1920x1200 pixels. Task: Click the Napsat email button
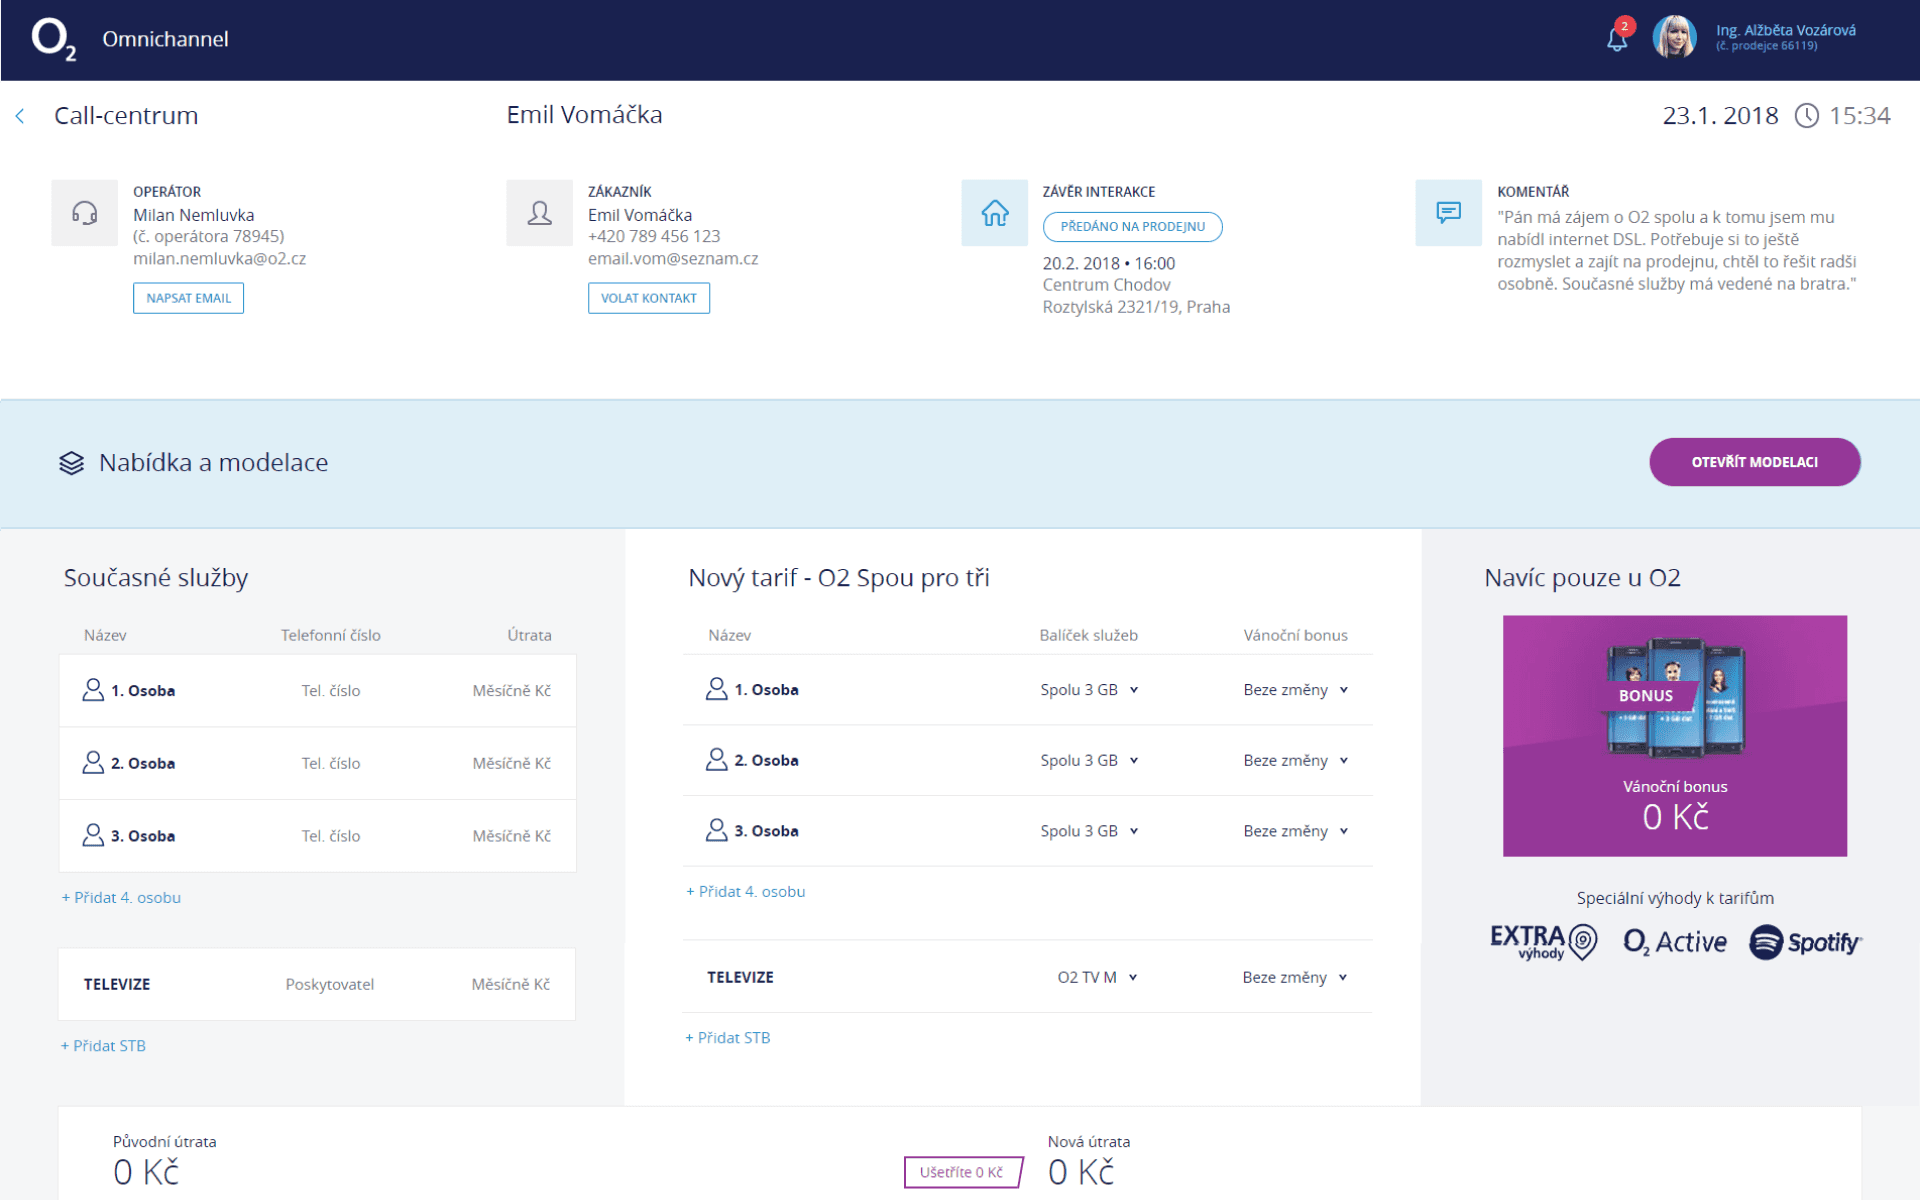(x=188, y=298)
